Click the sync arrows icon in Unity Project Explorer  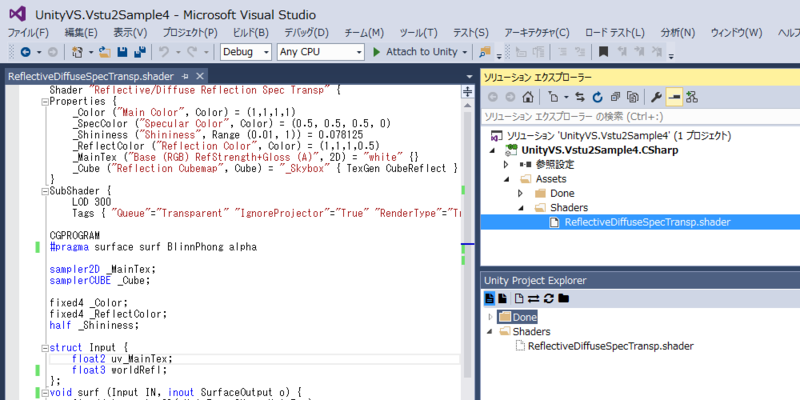(534, 298)
